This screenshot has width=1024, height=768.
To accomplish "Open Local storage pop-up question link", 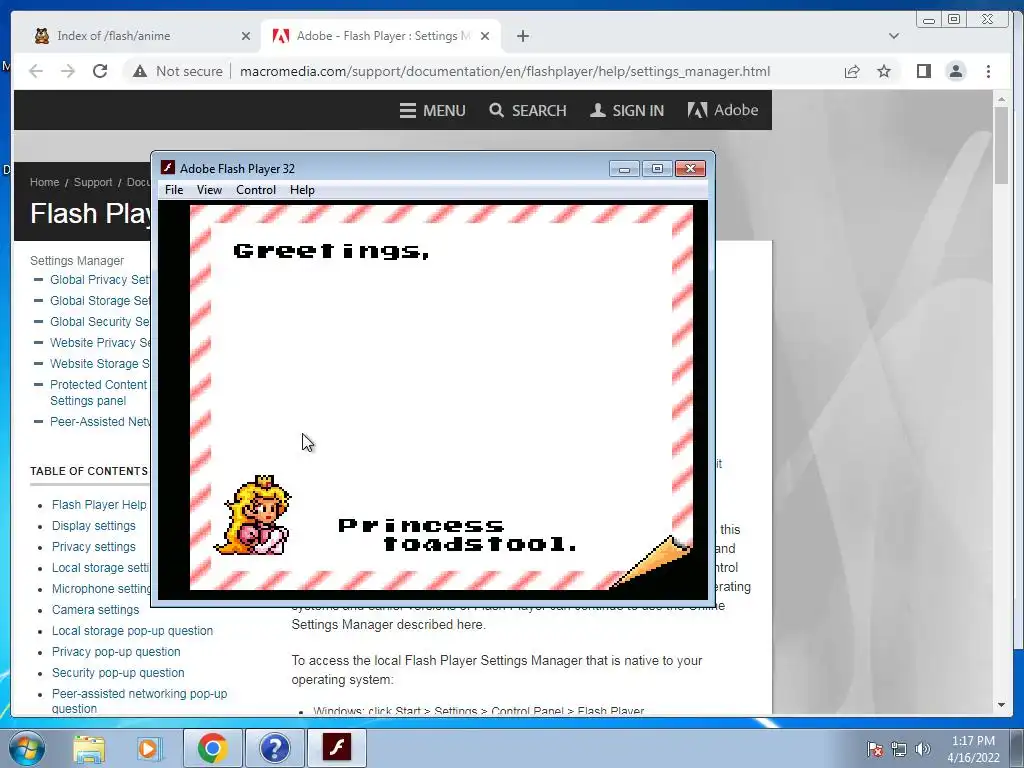I will [133, 630].
